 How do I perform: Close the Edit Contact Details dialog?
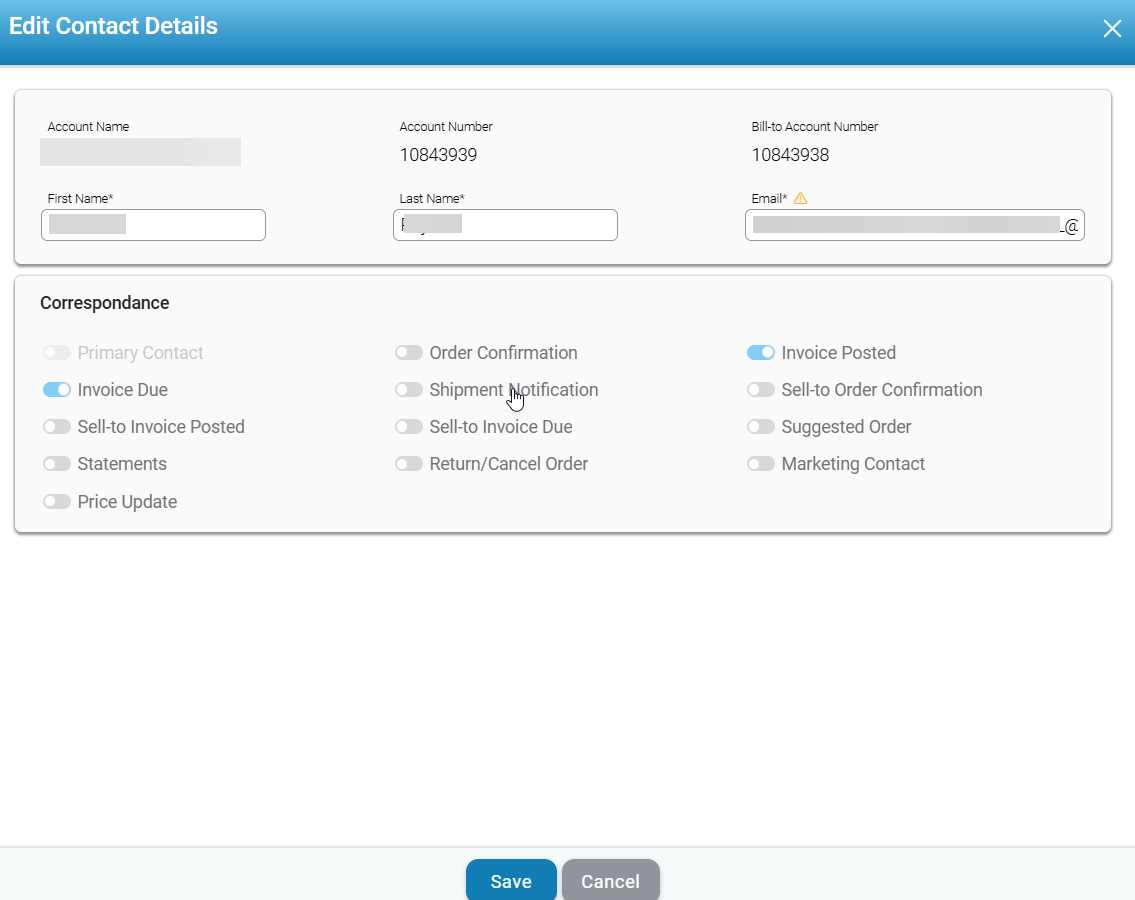click(x=1111, y=29)
